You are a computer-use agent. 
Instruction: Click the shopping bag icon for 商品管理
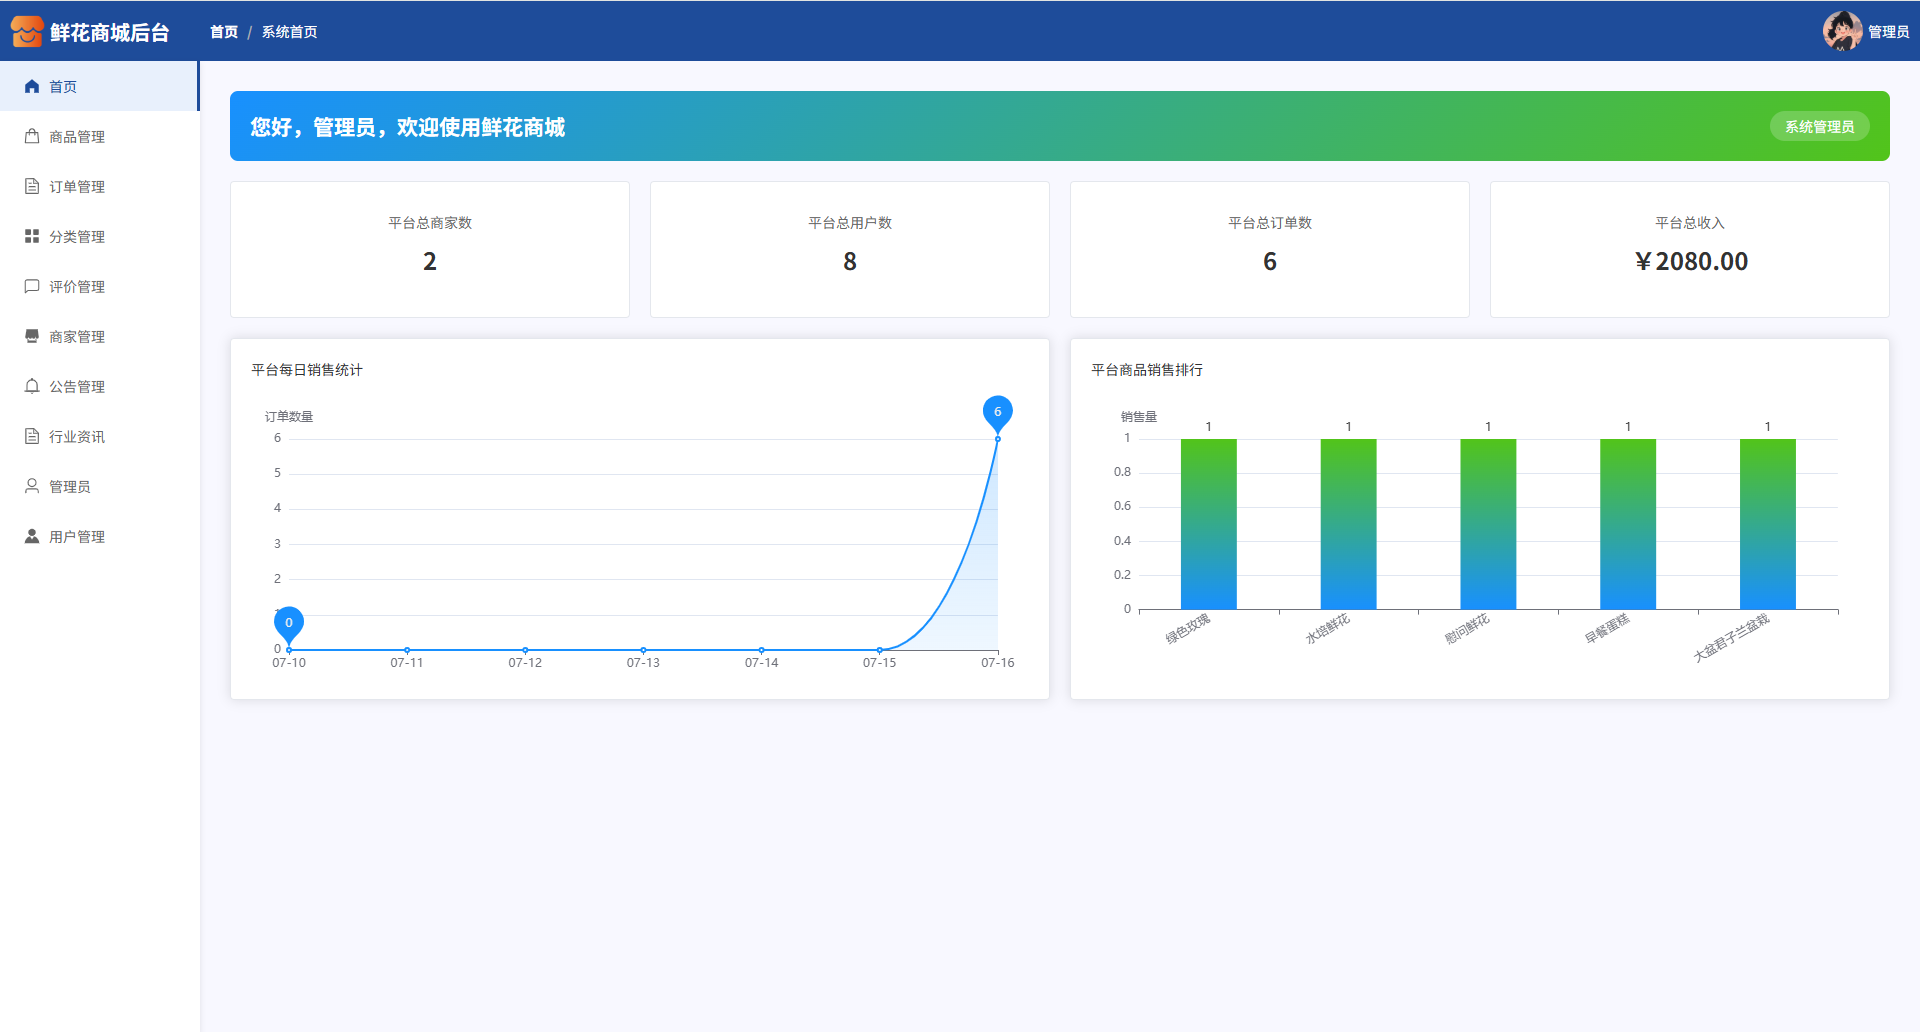tap(32, 137)
